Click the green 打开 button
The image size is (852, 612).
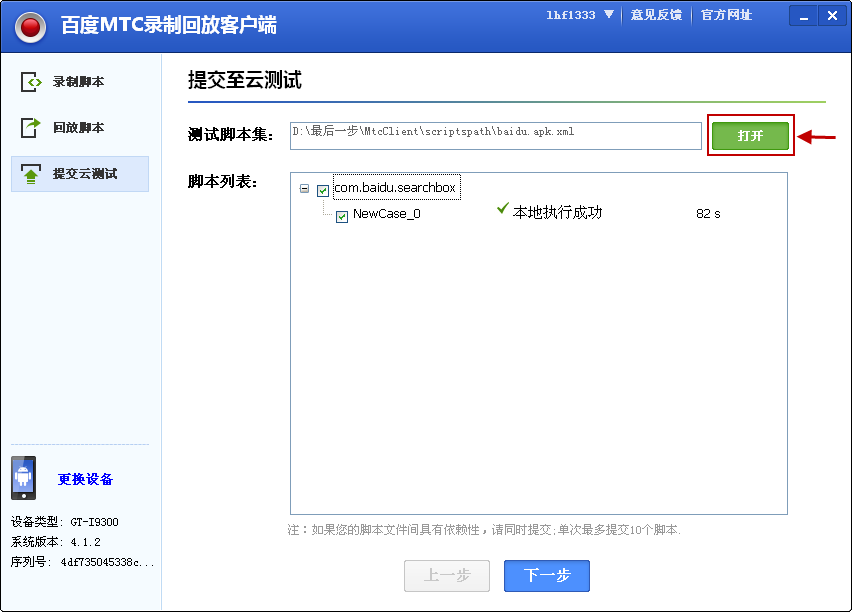click(750, 135)
